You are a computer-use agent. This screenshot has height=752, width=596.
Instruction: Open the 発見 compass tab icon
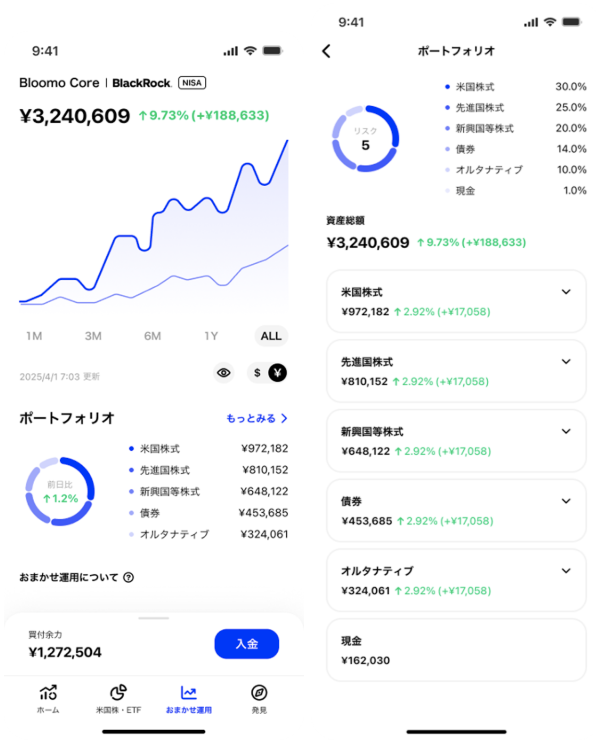click(259, 693)
